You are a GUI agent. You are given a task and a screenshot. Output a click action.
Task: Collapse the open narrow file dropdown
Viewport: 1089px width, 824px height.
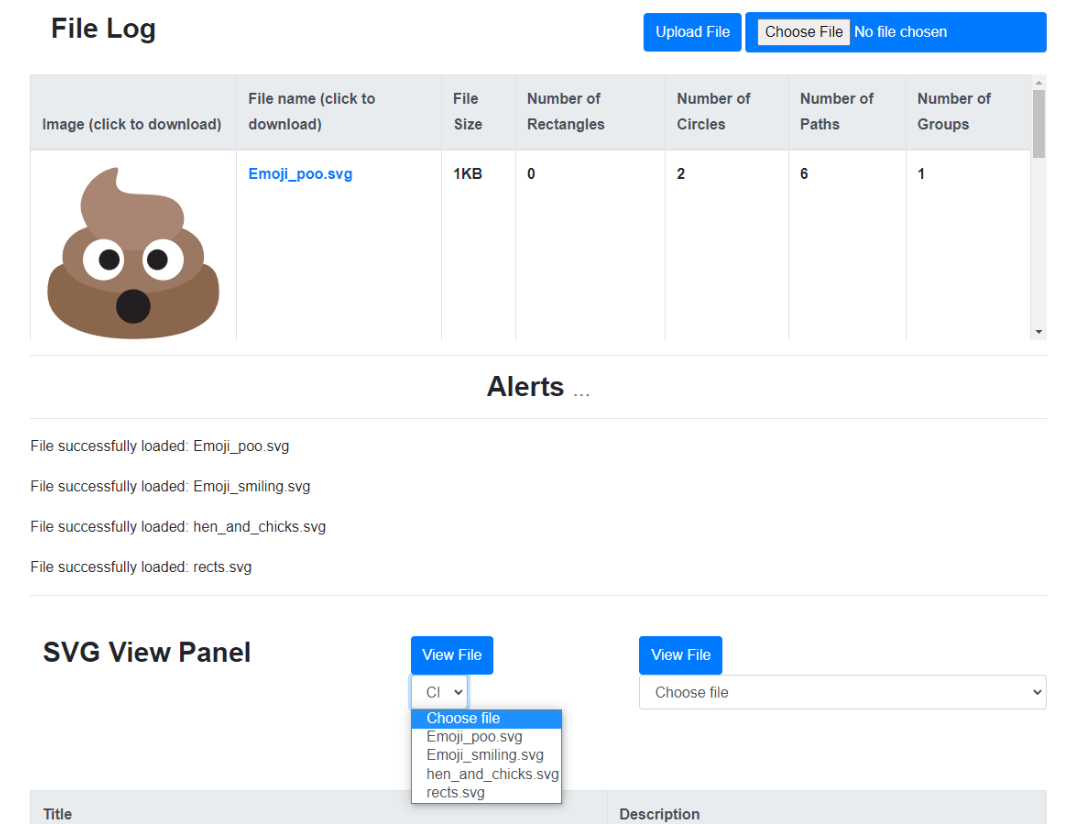(439, 692)
